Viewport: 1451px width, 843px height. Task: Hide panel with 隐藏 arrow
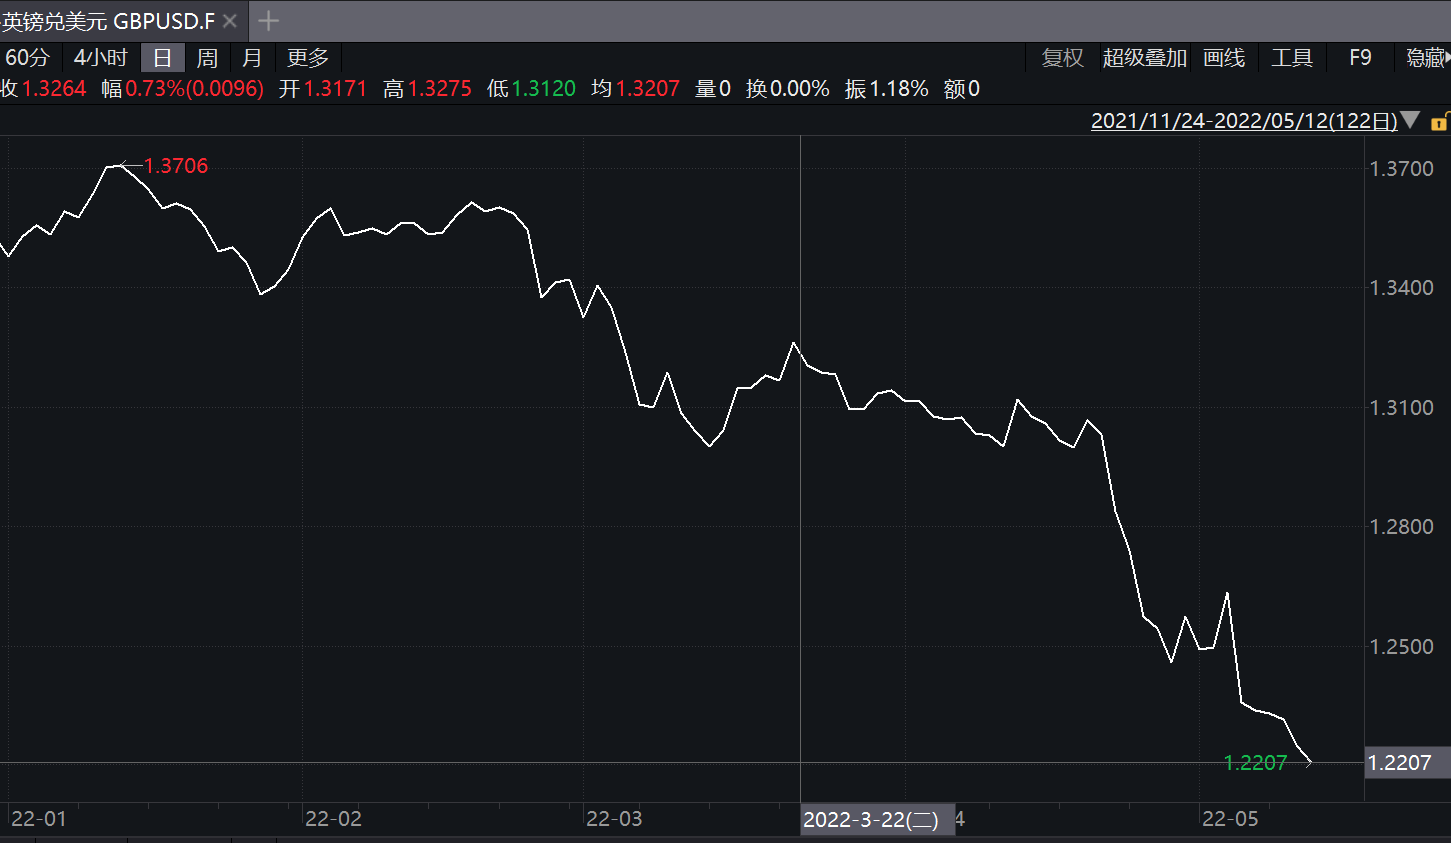(1428, 58)
